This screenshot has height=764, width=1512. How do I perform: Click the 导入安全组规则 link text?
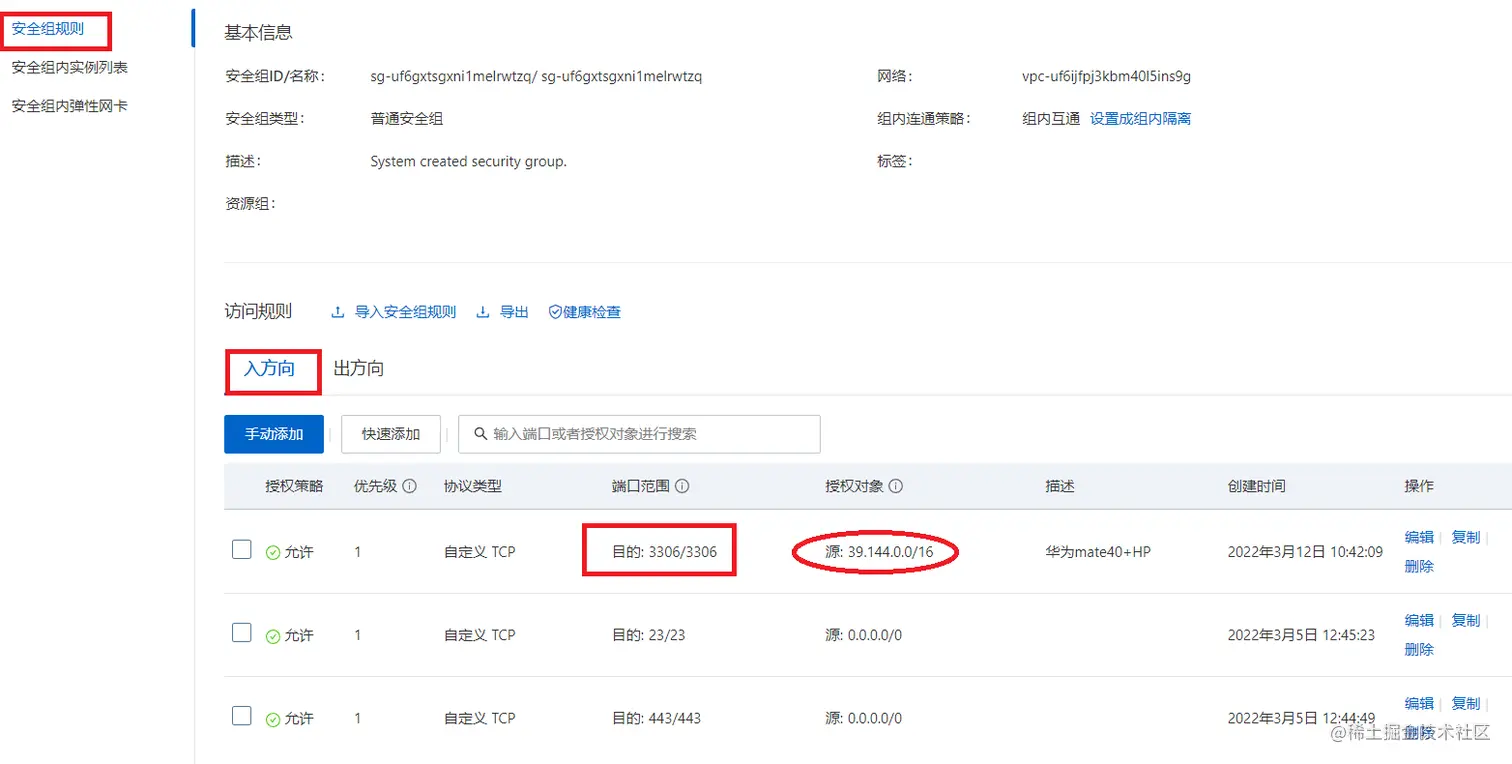click(x=405, y=312)
